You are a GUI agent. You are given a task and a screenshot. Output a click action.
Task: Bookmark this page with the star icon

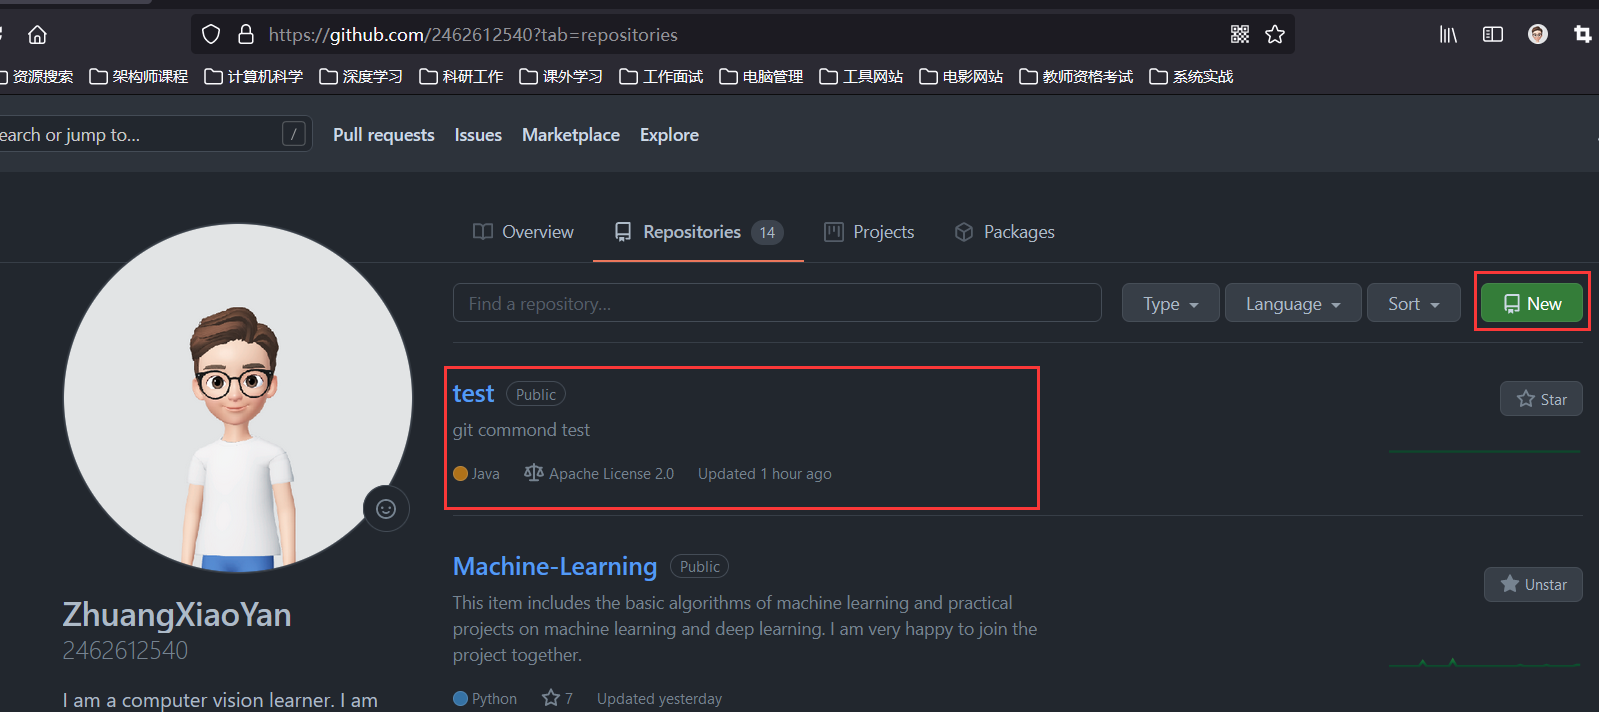coord(1275,35)
